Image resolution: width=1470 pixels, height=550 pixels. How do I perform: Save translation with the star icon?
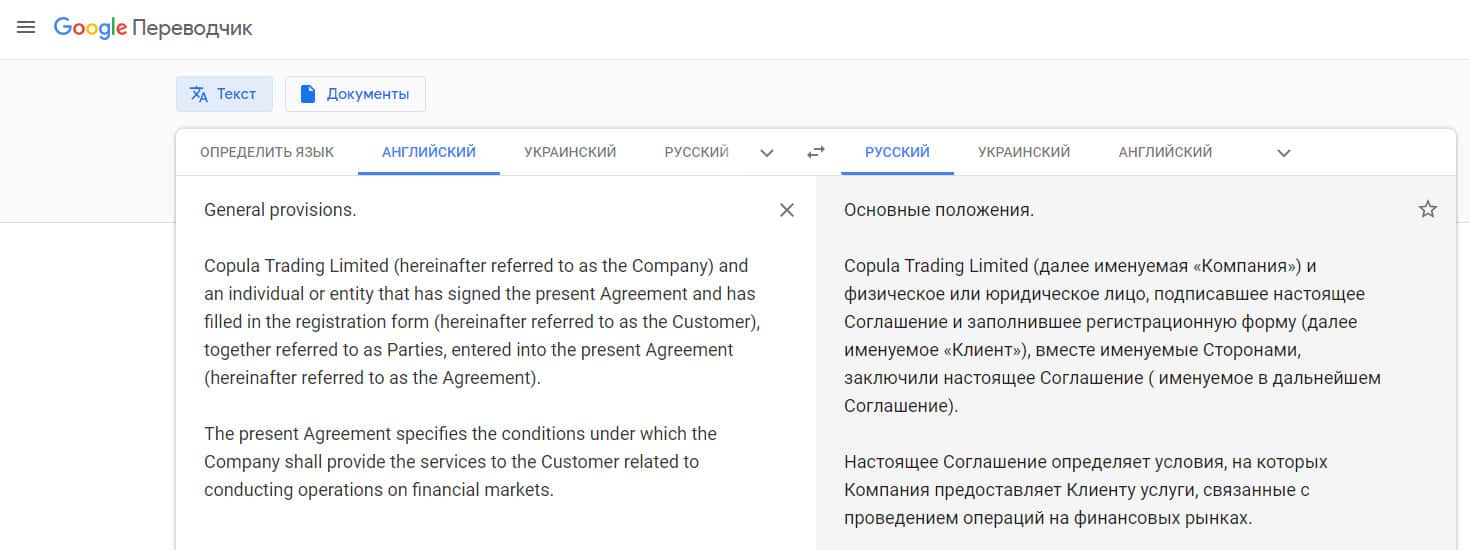click(x=1428, y=210)
